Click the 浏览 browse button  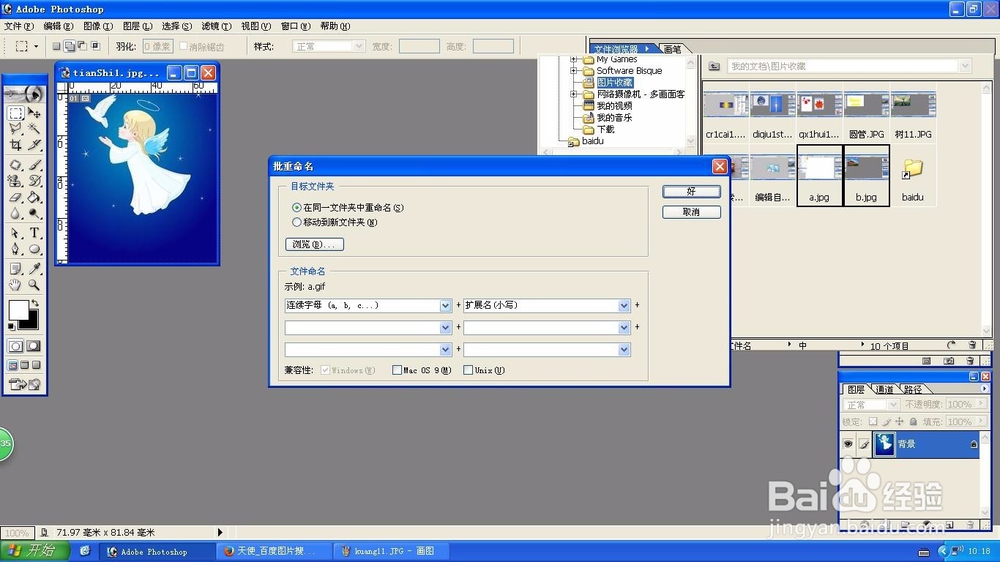[314, 244]
